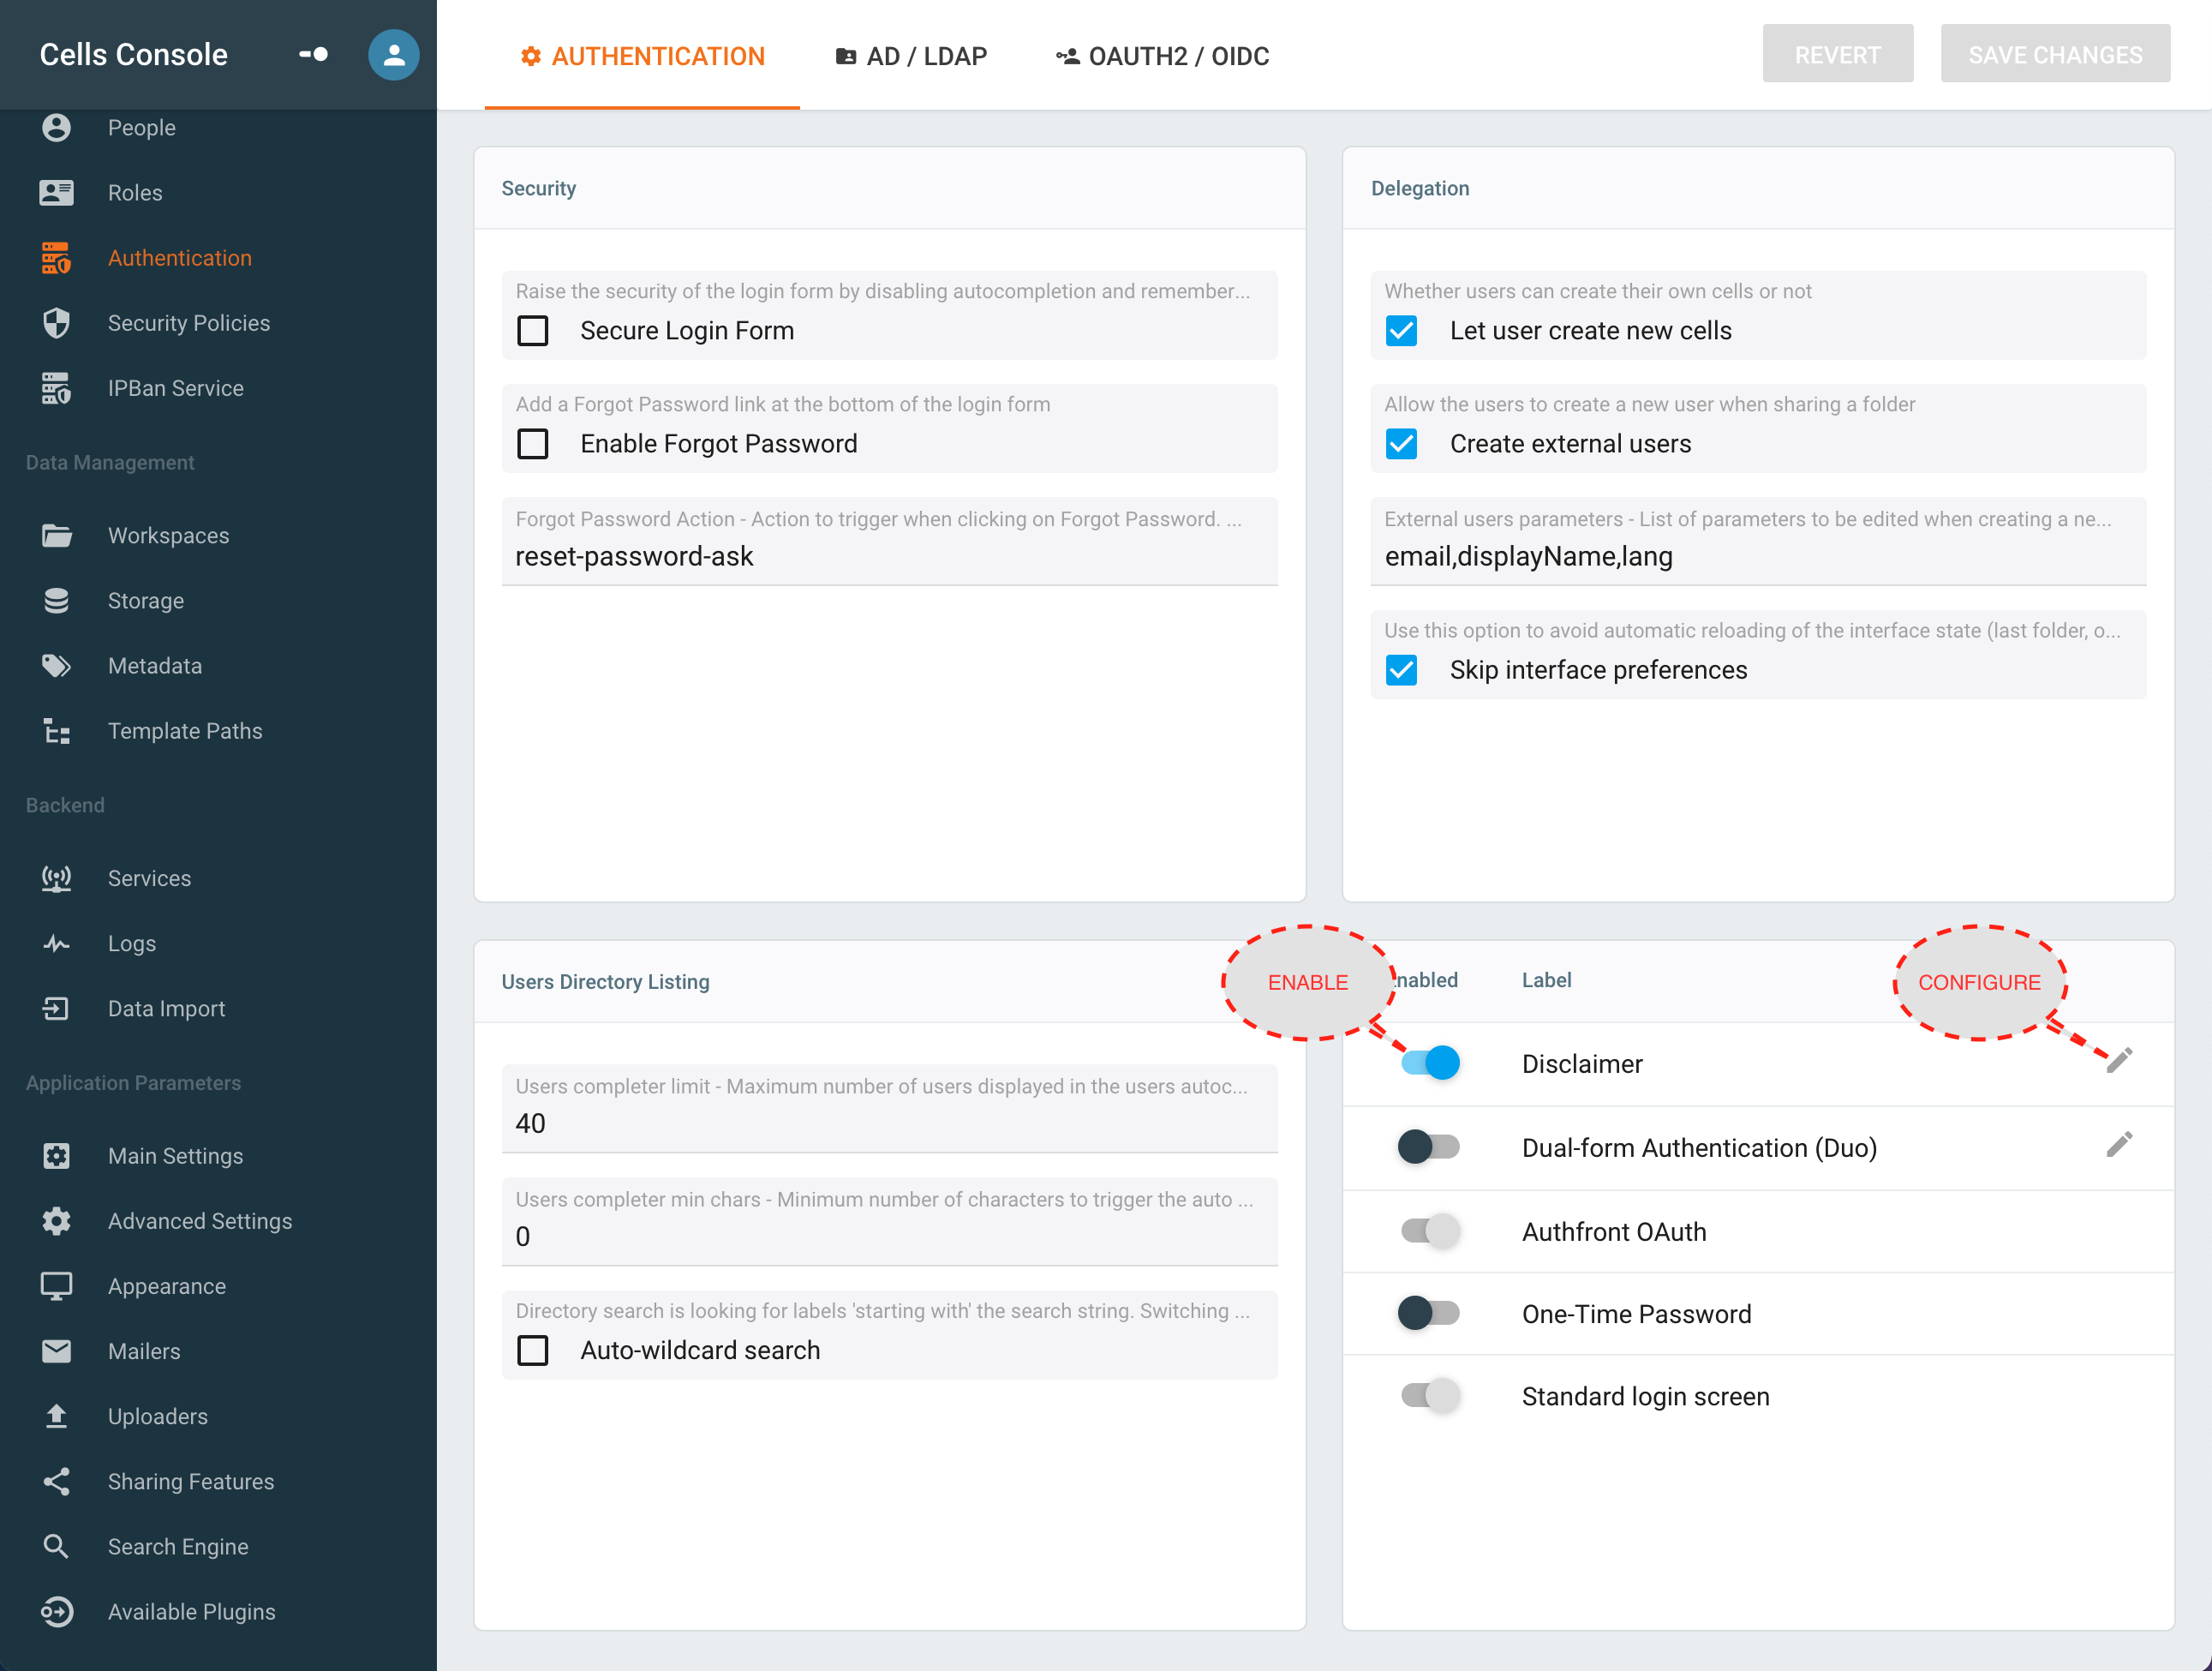
Task: Click the Cells Console title
Action: click(x=133, y=55)
